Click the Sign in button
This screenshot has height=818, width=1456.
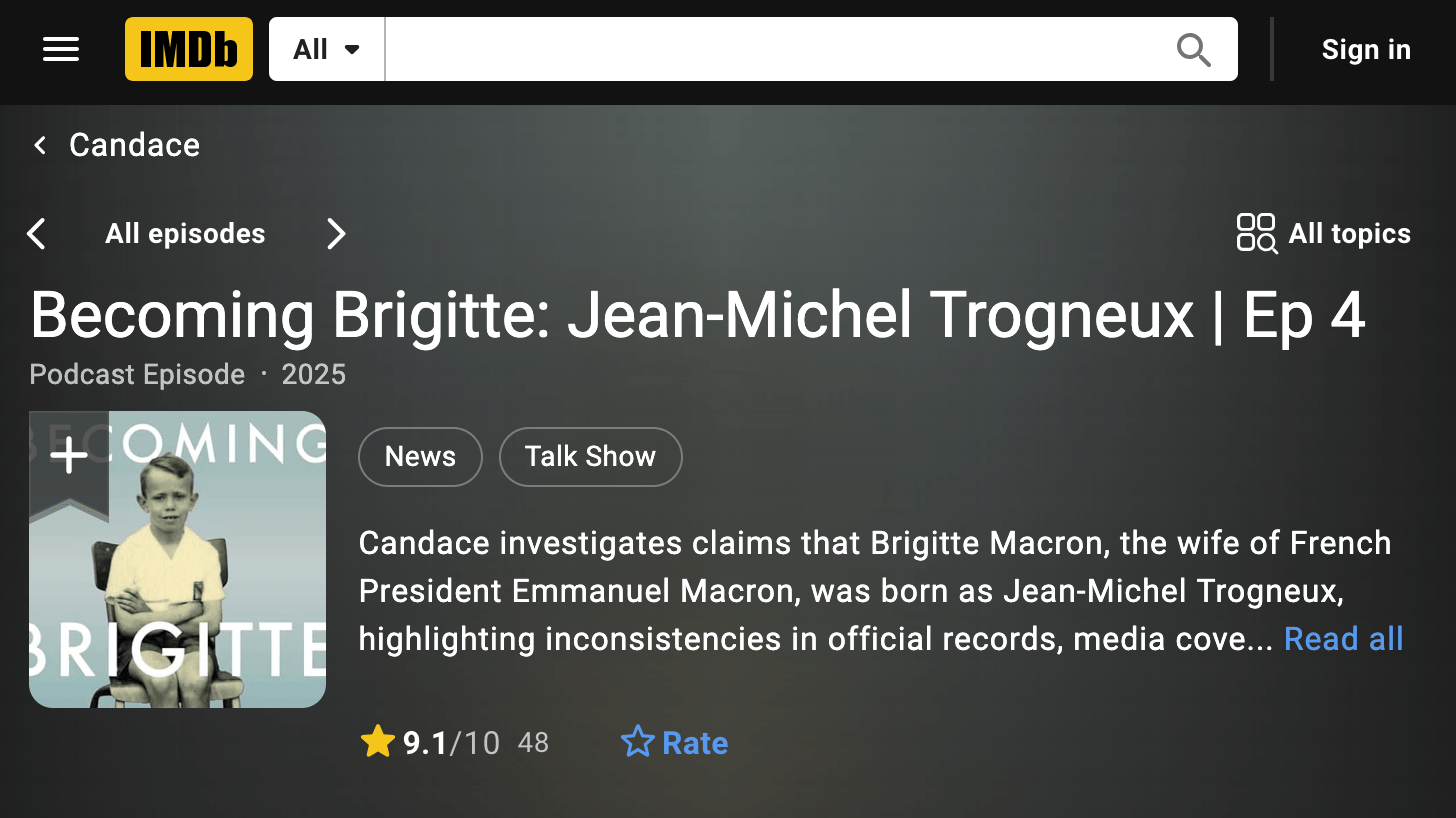(x=1365, y=49)
